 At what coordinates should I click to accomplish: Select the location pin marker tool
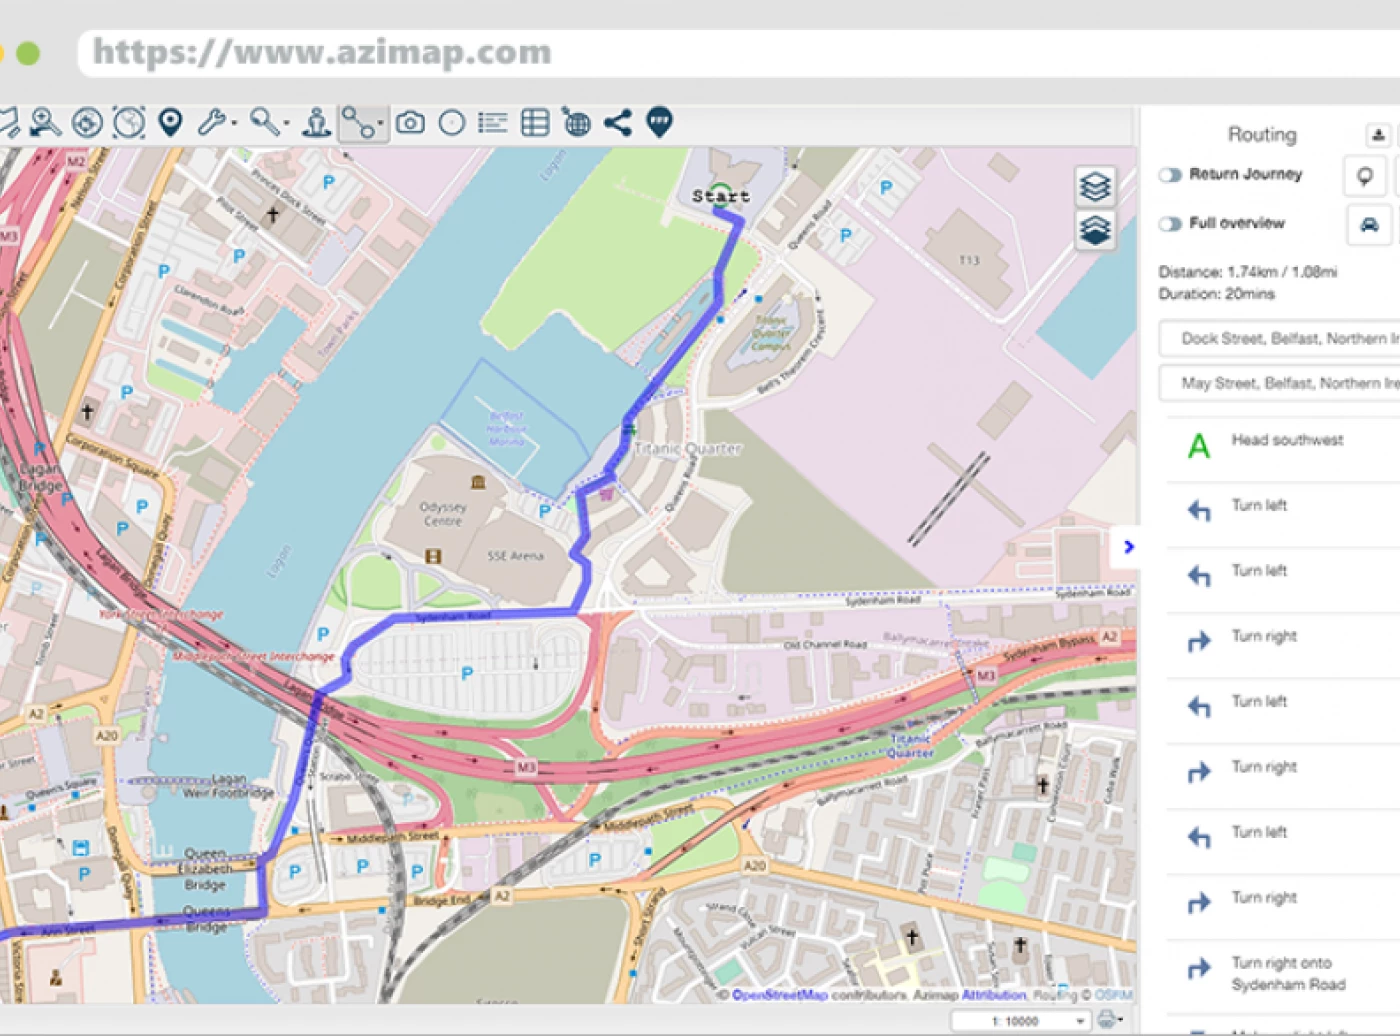click(171, 122)
